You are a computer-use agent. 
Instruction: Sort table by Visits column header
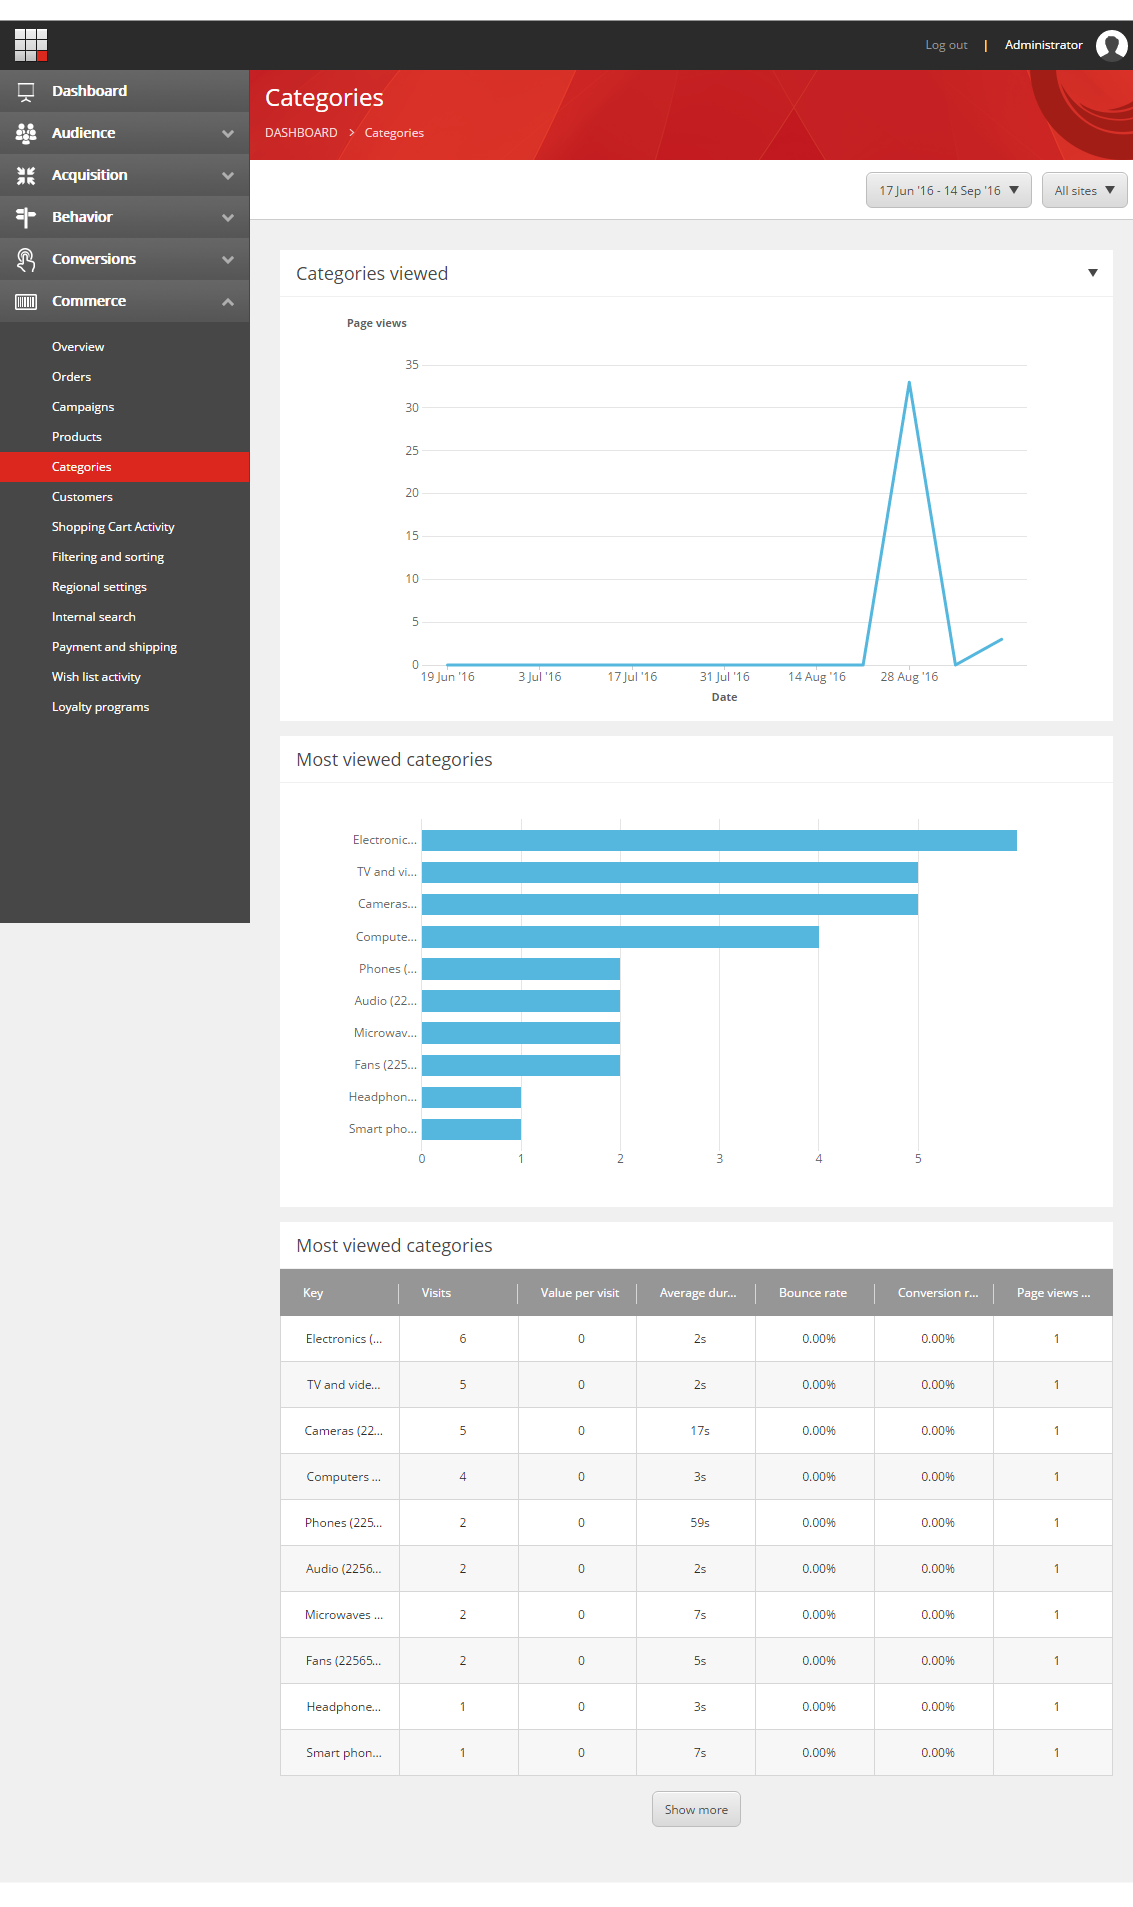(436, 1293)
